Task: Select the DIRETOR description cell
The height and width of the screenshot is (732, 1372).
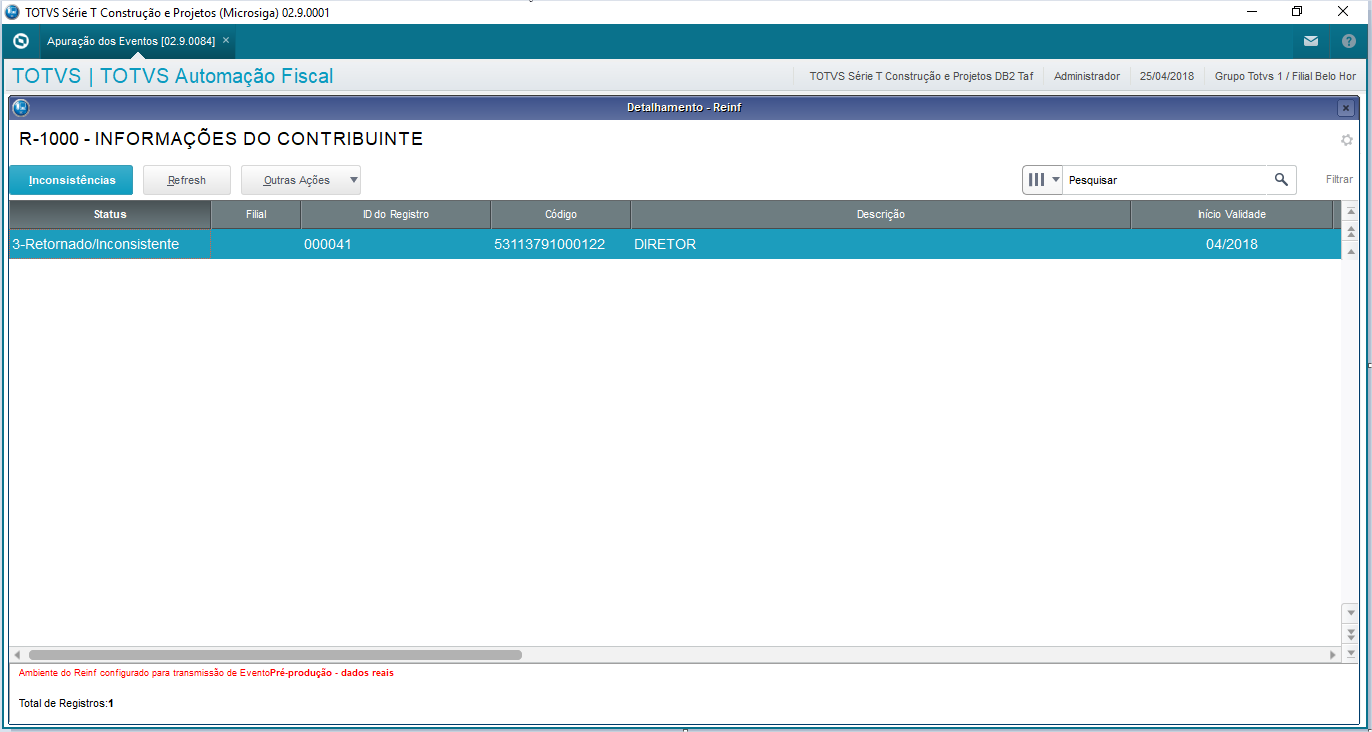Action: click(x=881, y=244)
